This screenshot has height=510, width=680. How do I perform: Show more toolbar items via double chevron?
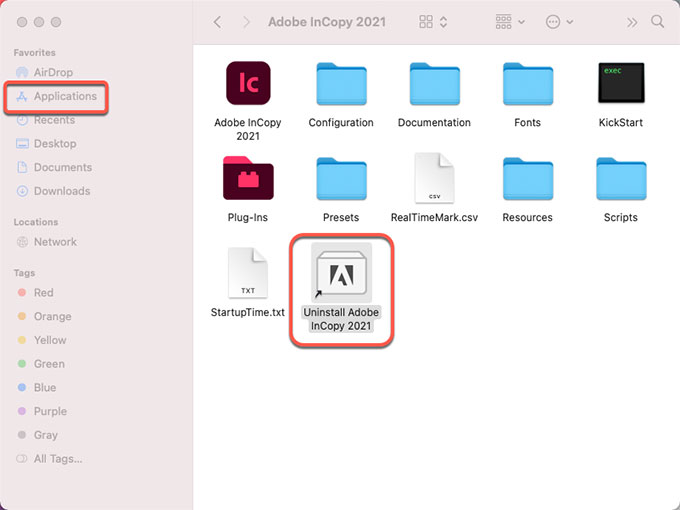point(632,22)
